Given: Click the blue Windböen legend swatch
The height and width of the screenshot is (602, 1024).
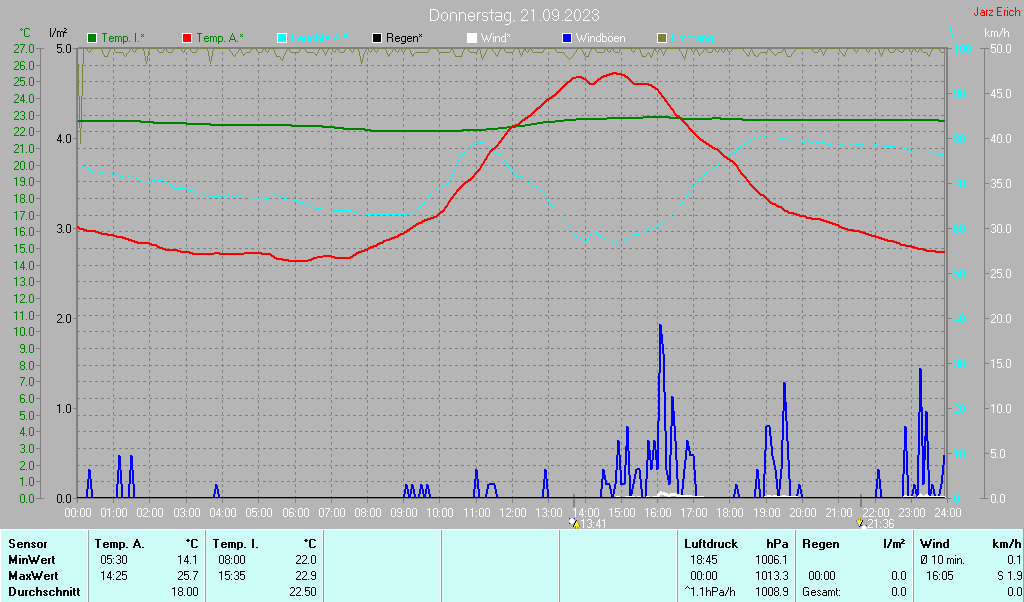Looking at the screenshot, I should pyautogui.click(x=567, y=39).
